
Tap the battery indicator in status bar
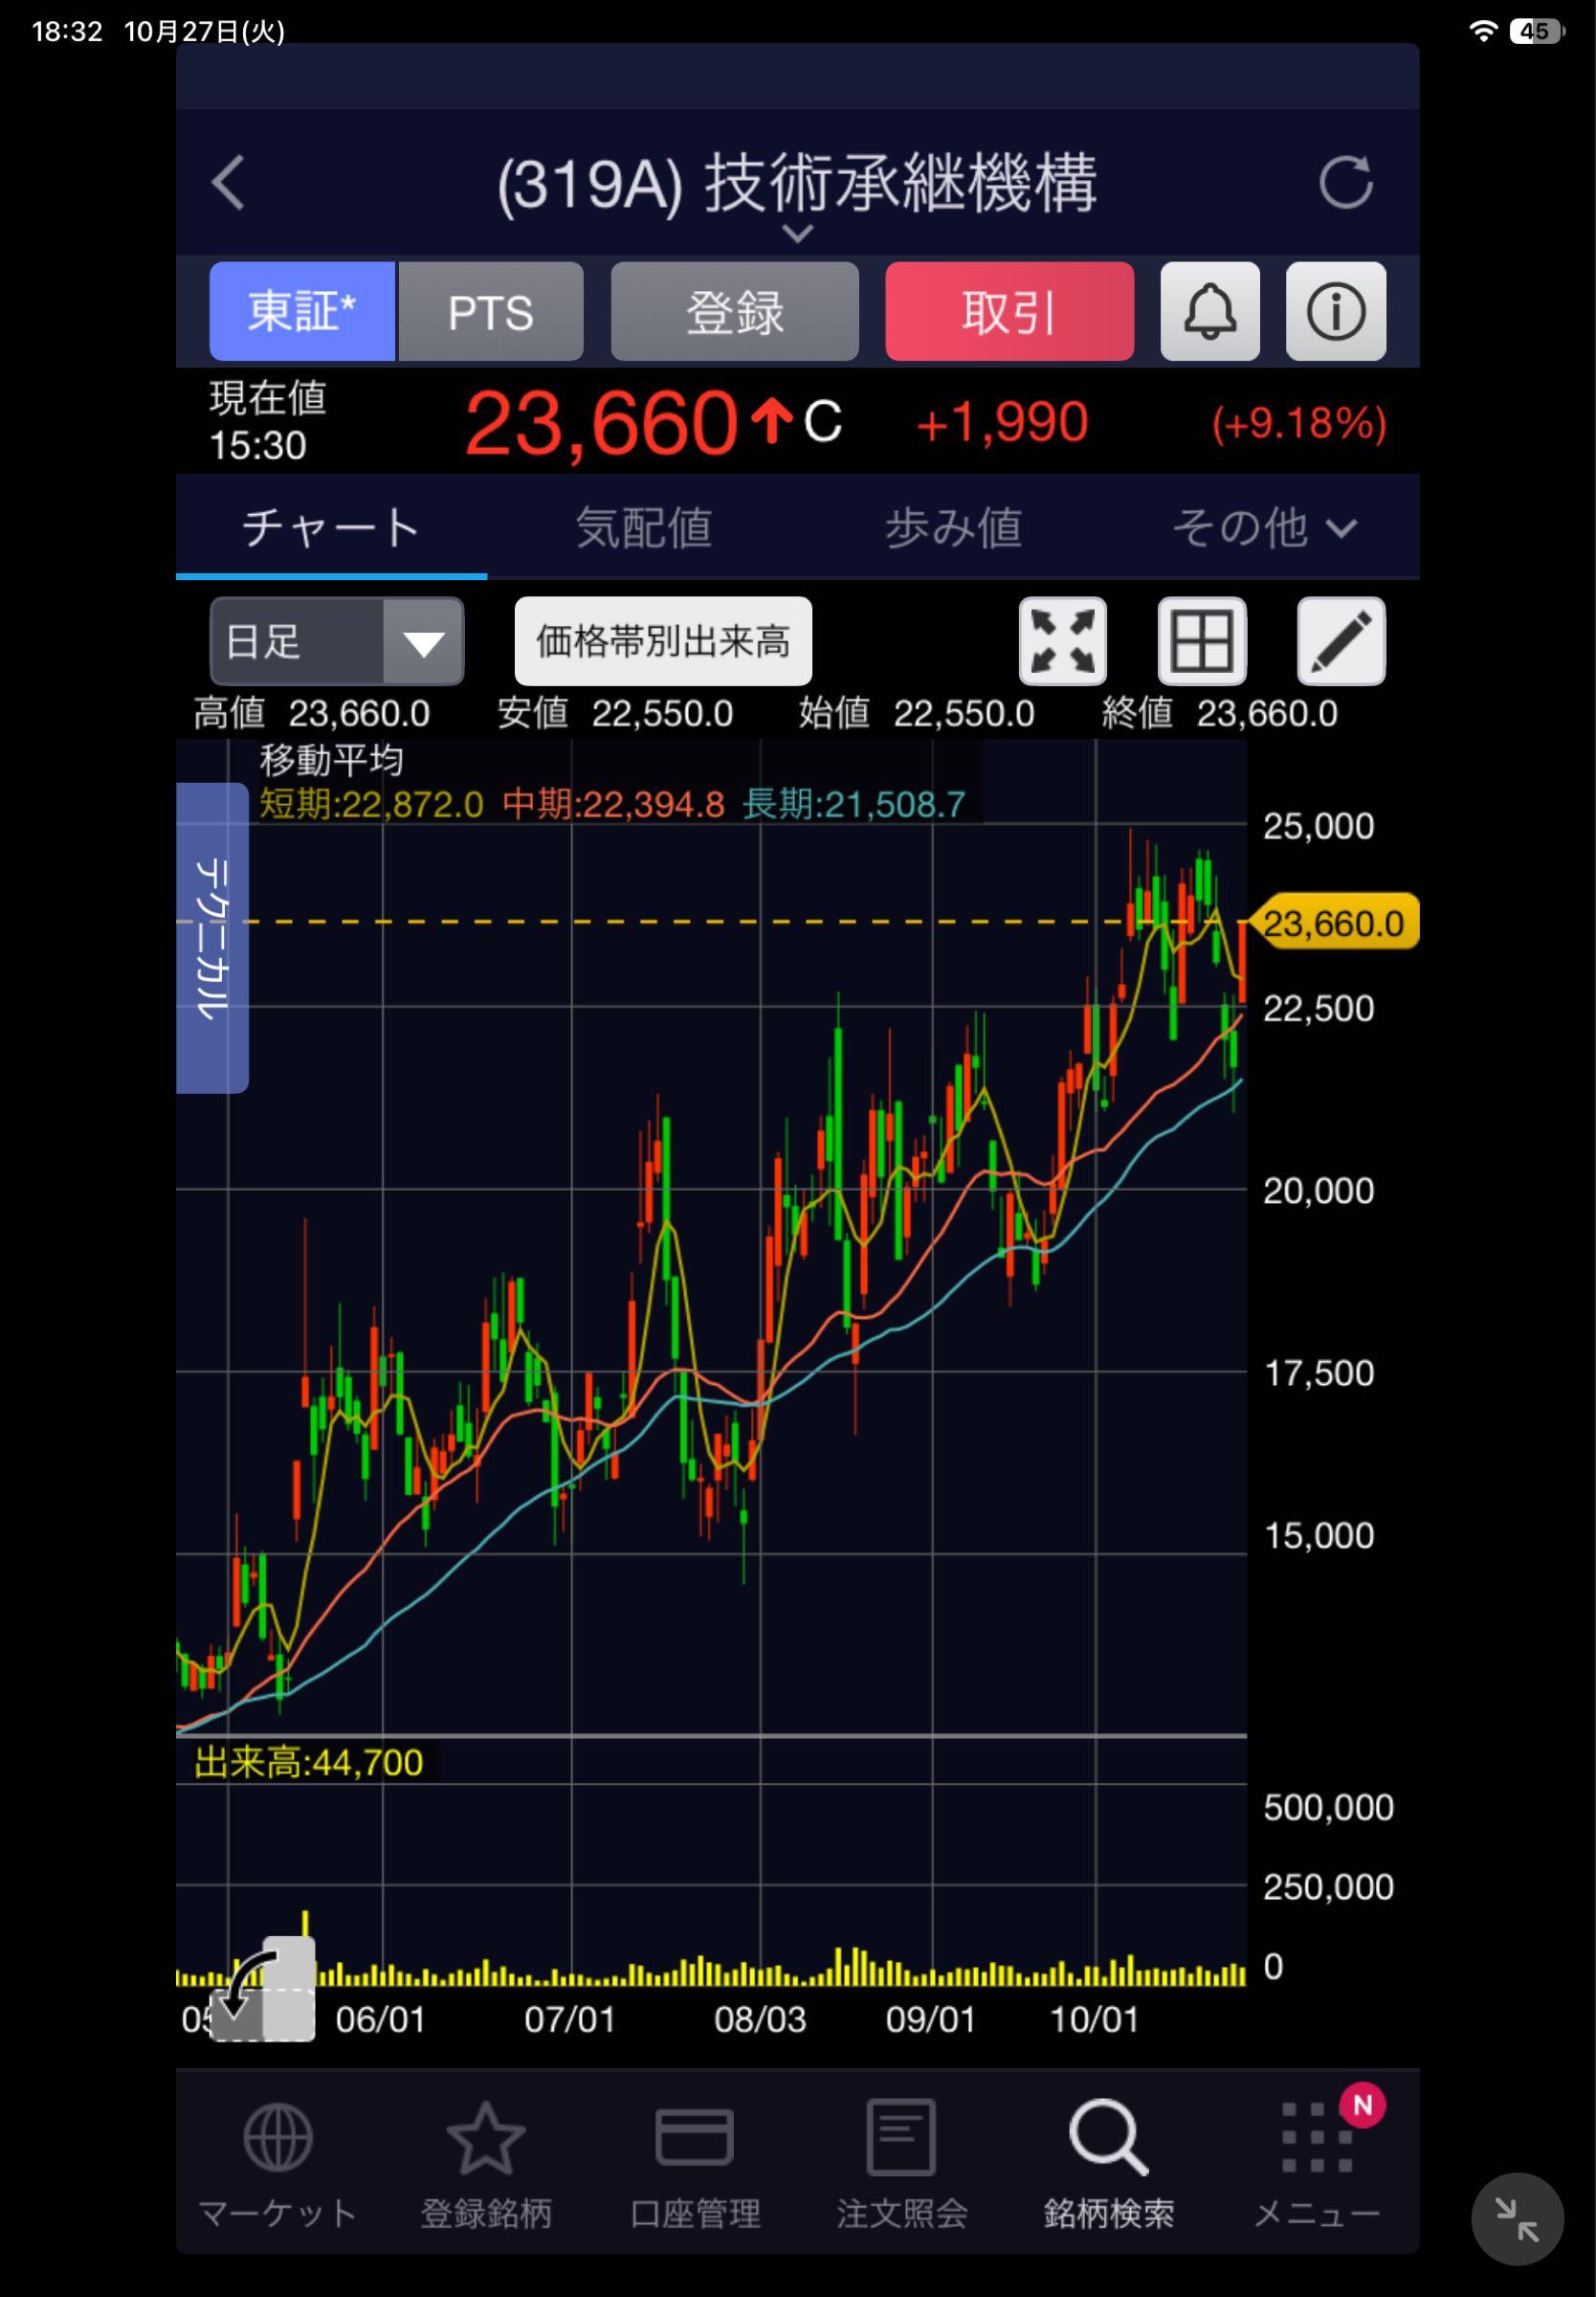1537,31
